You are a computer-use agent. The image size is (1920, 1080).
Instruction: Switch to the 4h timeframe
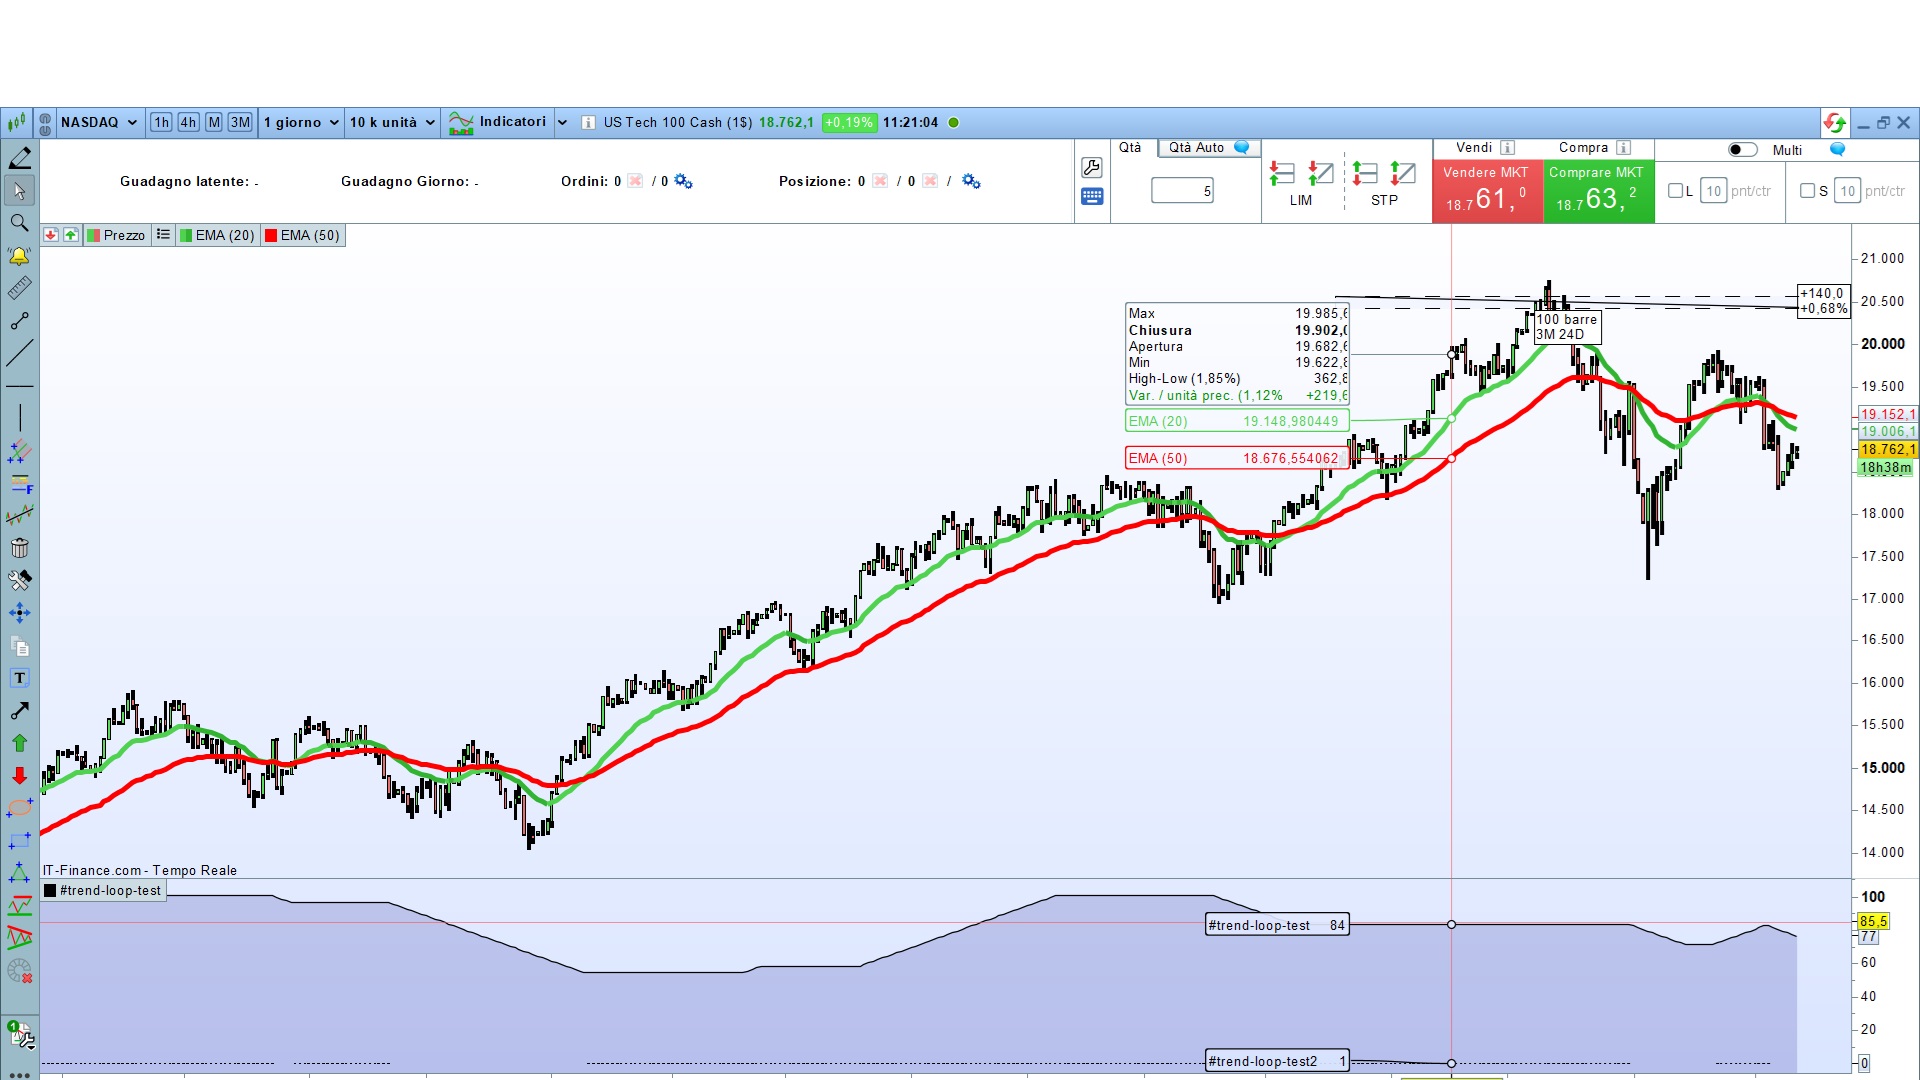(188, 122)
